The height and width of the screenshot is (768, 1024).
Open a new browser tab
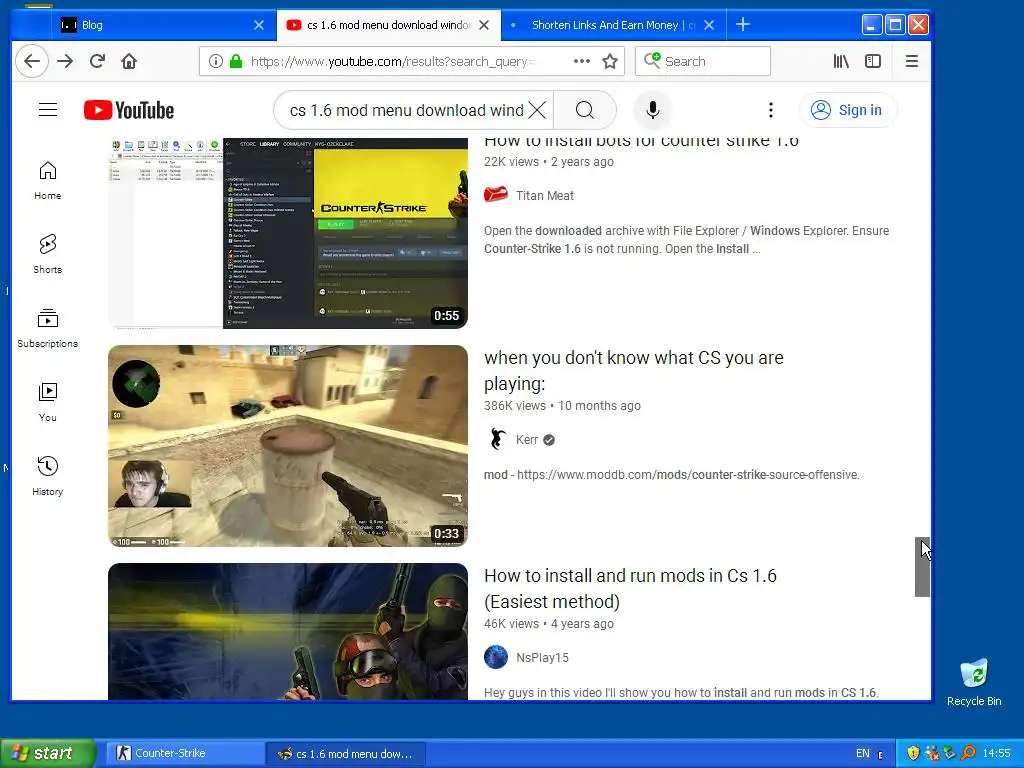(x=743, y=25)
